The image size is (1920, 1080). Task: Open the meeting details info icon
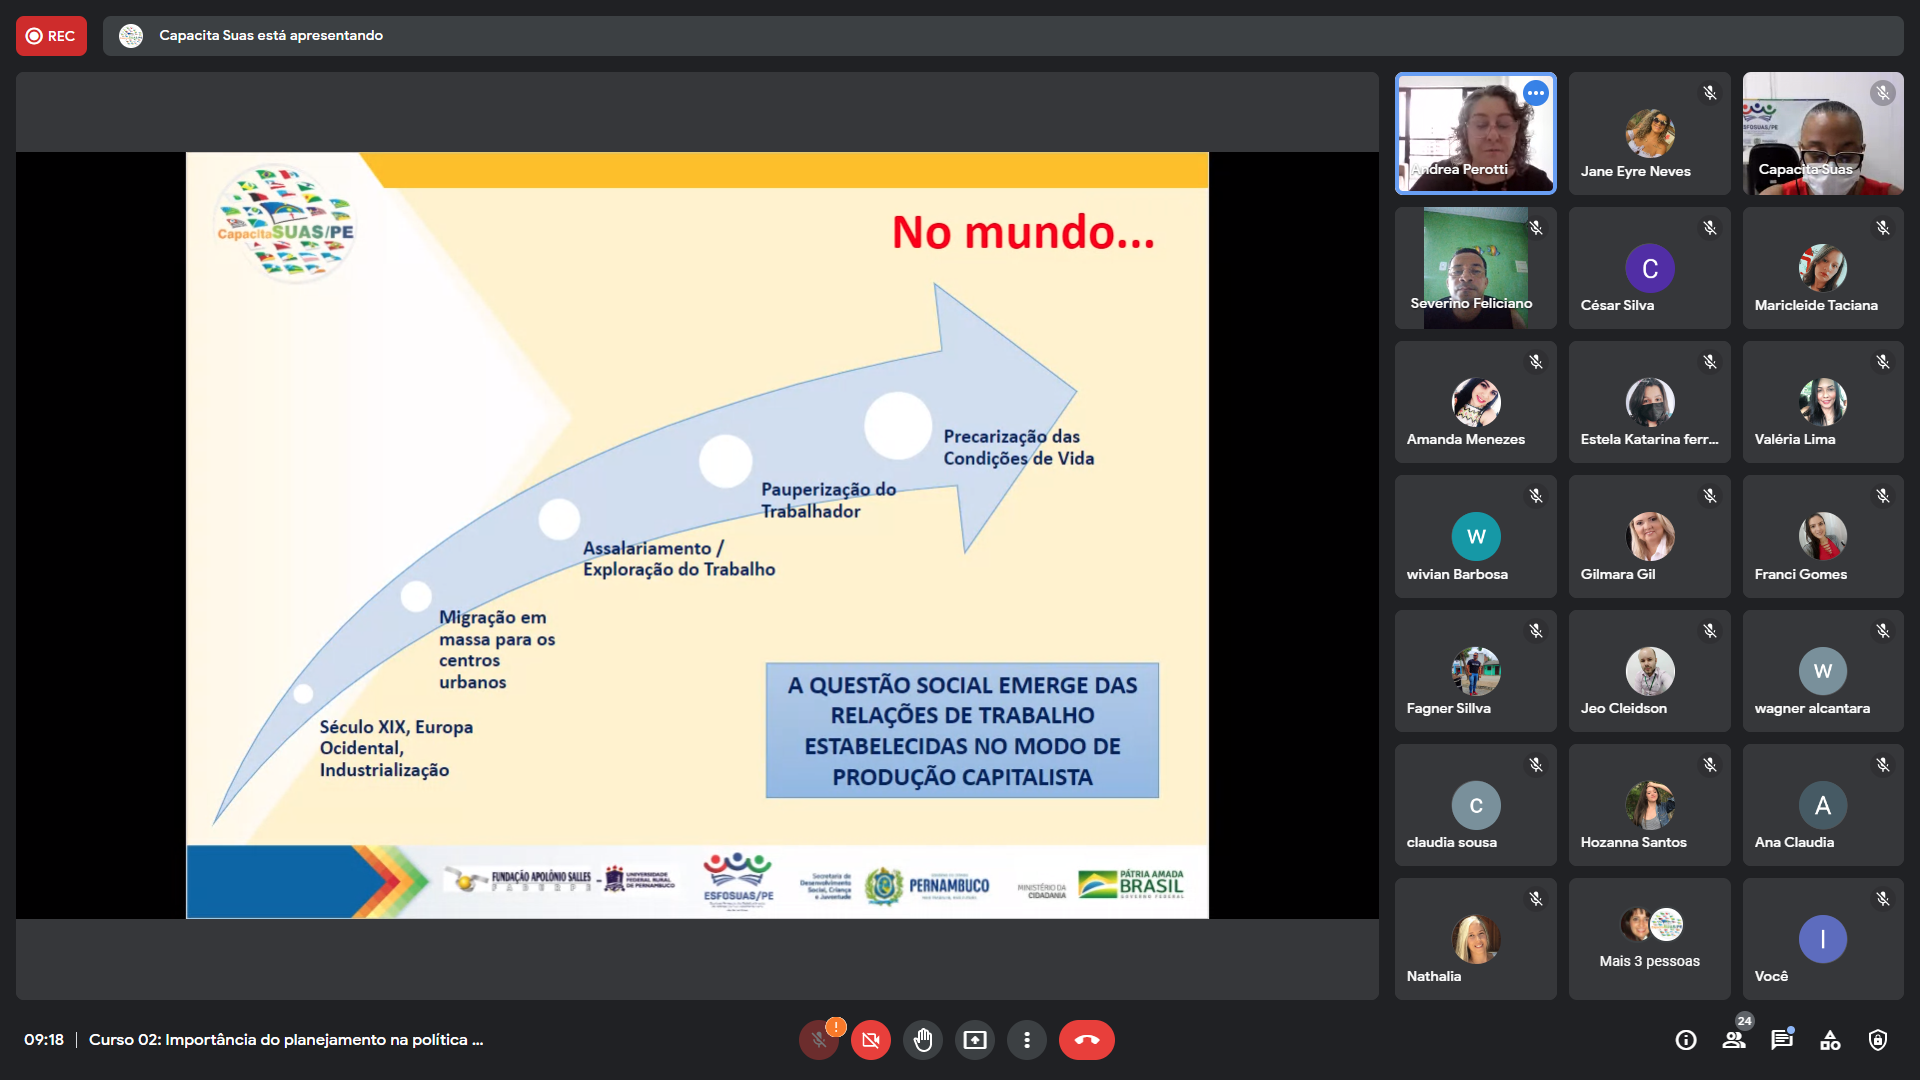coord(1686,1040)
